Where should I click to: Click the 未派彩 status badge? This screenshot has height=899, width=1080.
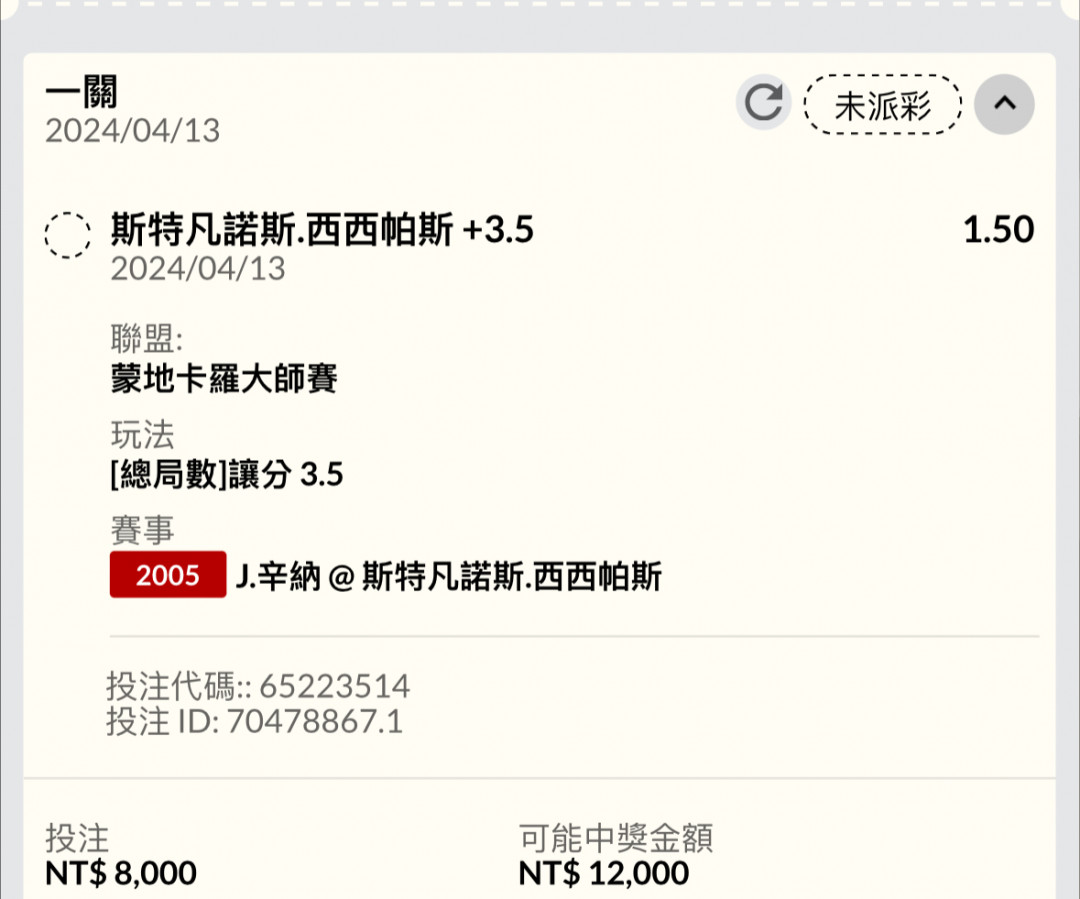pyautogui.click(x=882, y=105)
